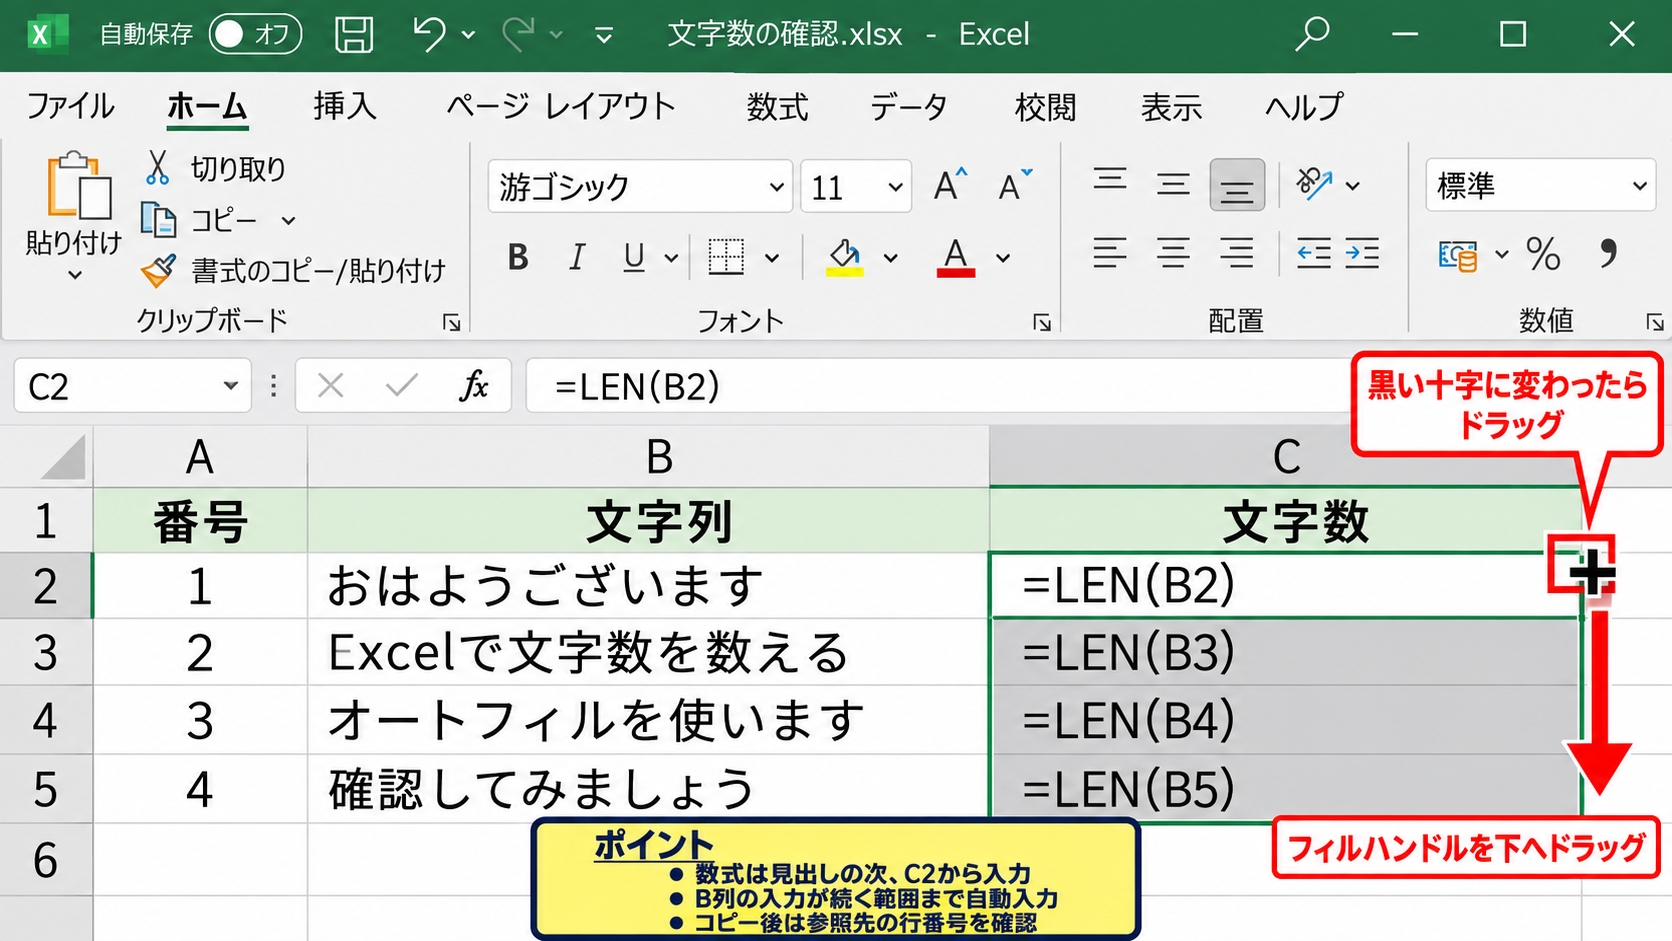1672x941 pixels.
Task: Toggle Underline formatting
Action: [634, 257]
